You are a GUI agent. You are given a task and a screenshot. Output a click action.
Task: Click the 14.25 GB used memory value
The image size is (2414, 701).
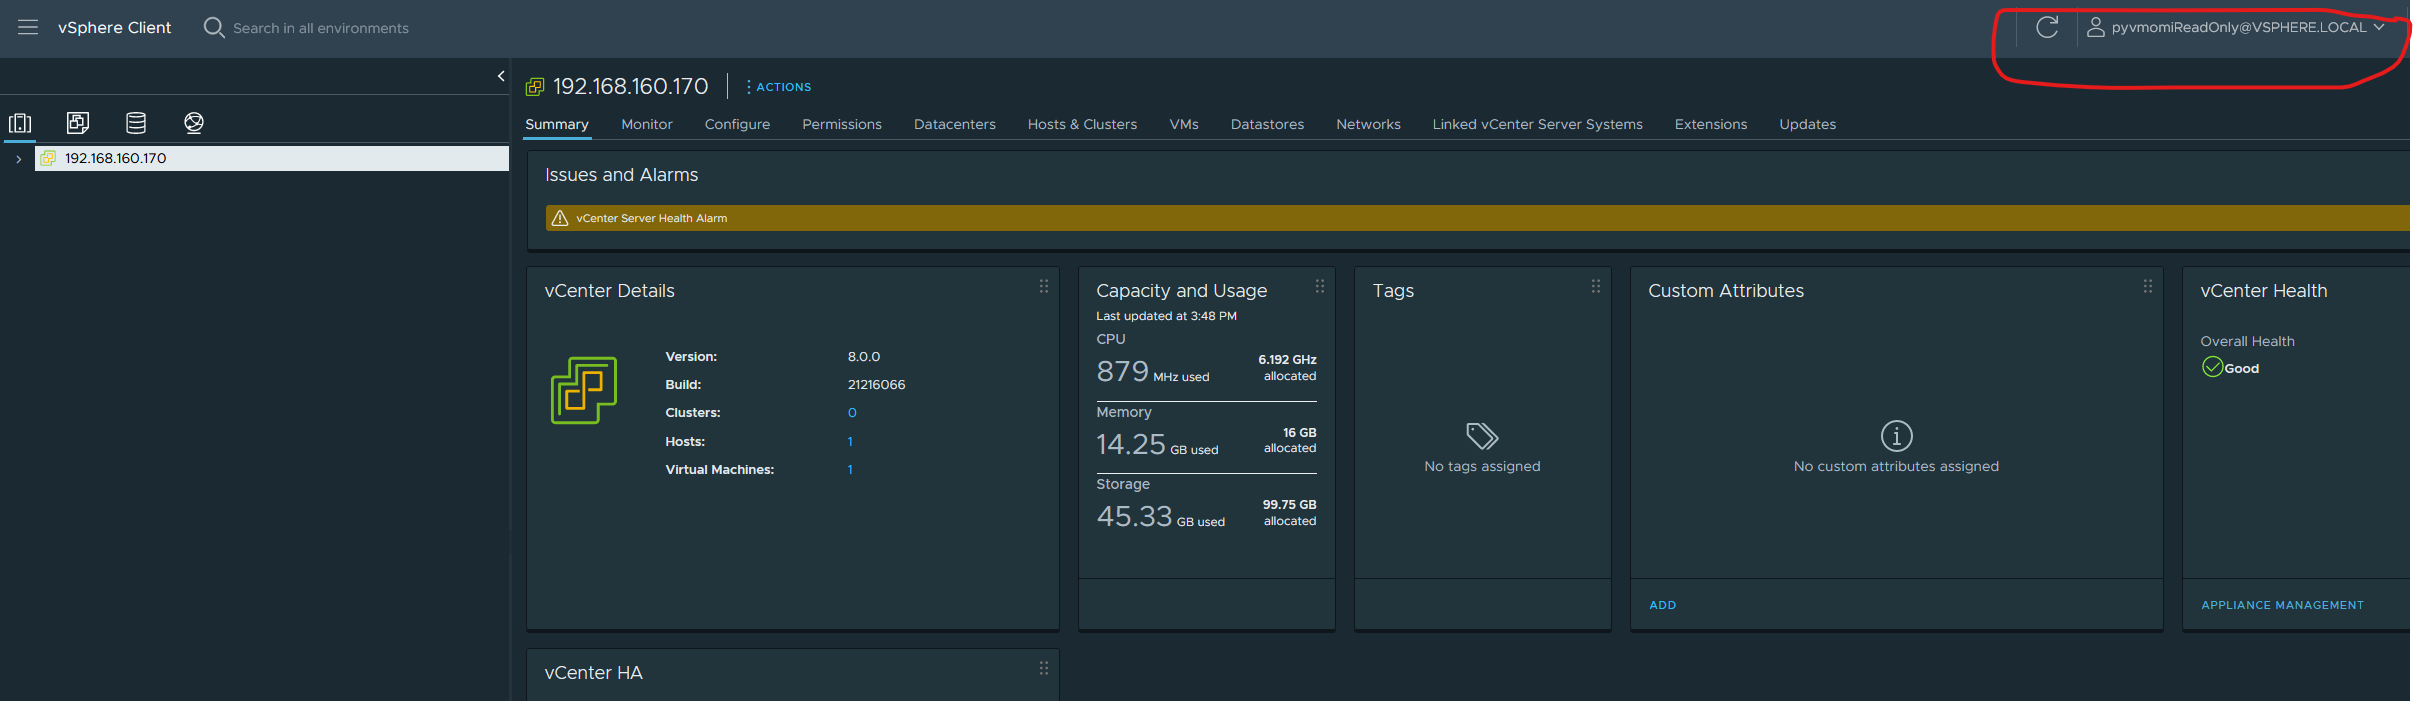pyautogui.click(x=1157, y=444)
